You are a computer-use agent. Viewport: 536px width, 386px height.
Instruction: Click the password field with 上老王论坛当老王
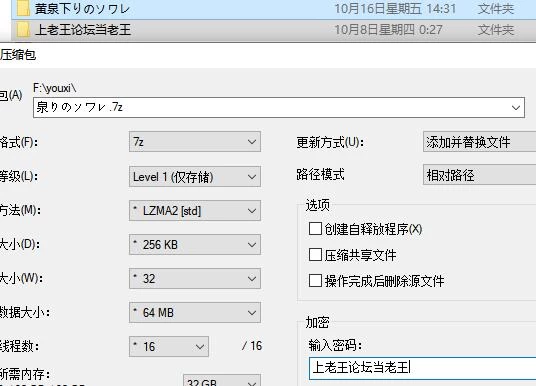tap(423, 368)
